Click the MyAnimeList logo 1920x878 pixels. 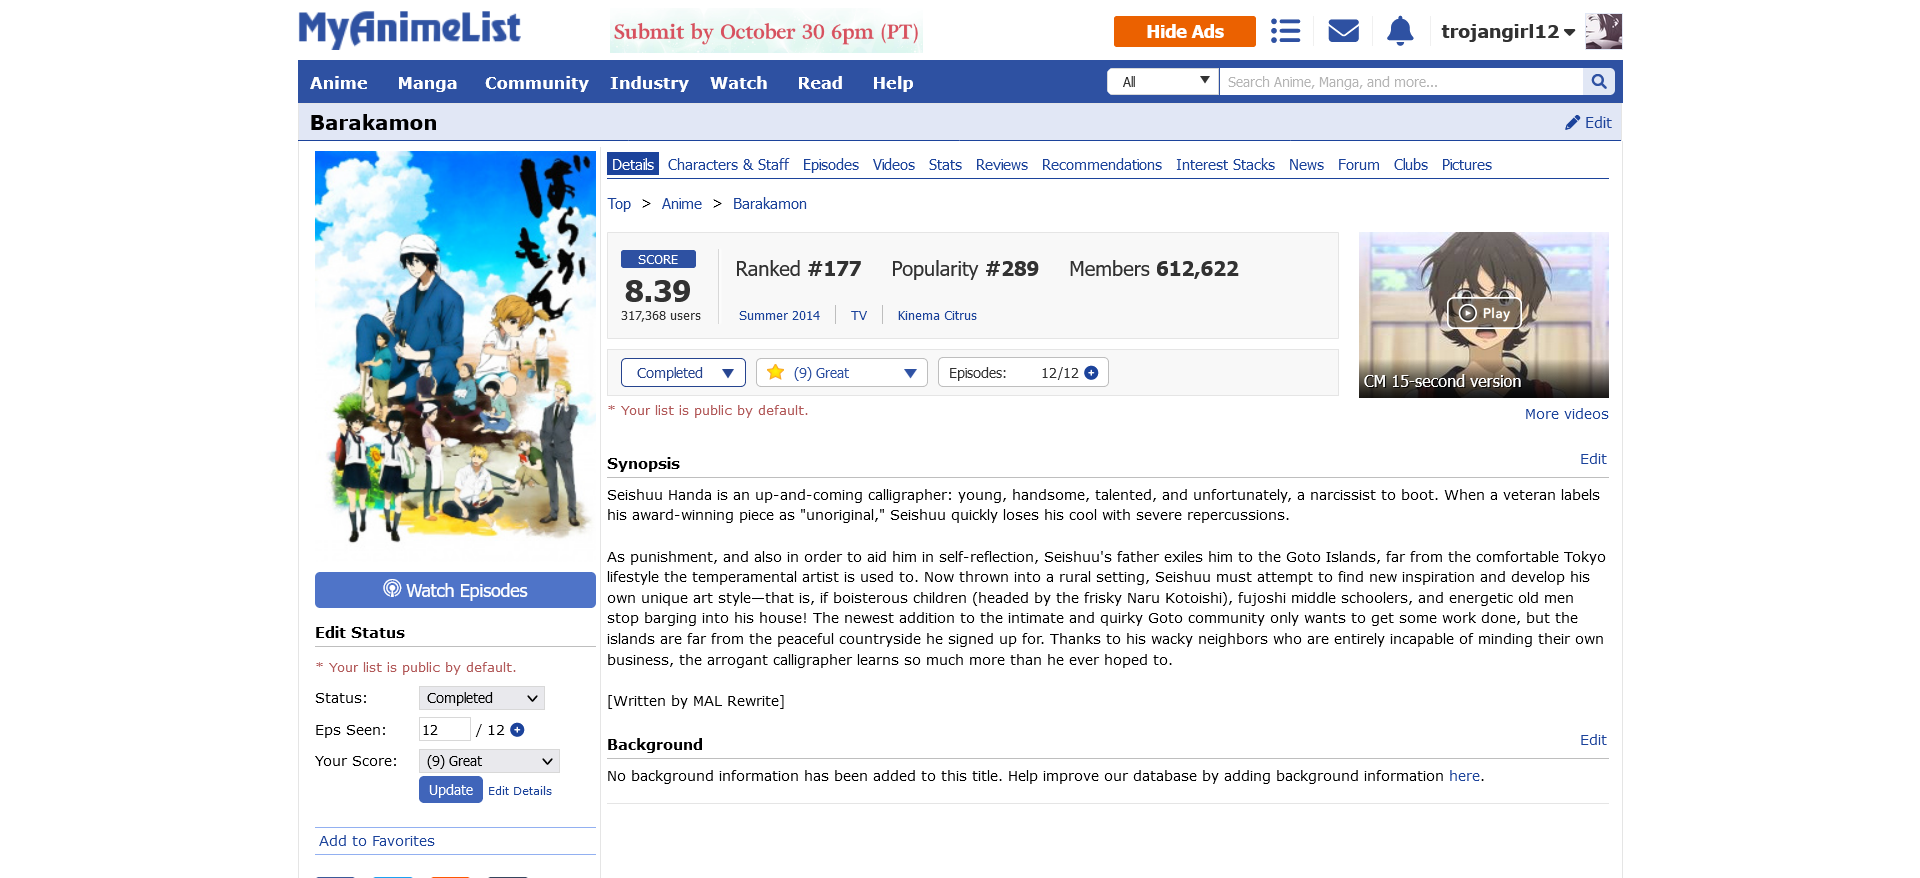(x=409, y=29)
